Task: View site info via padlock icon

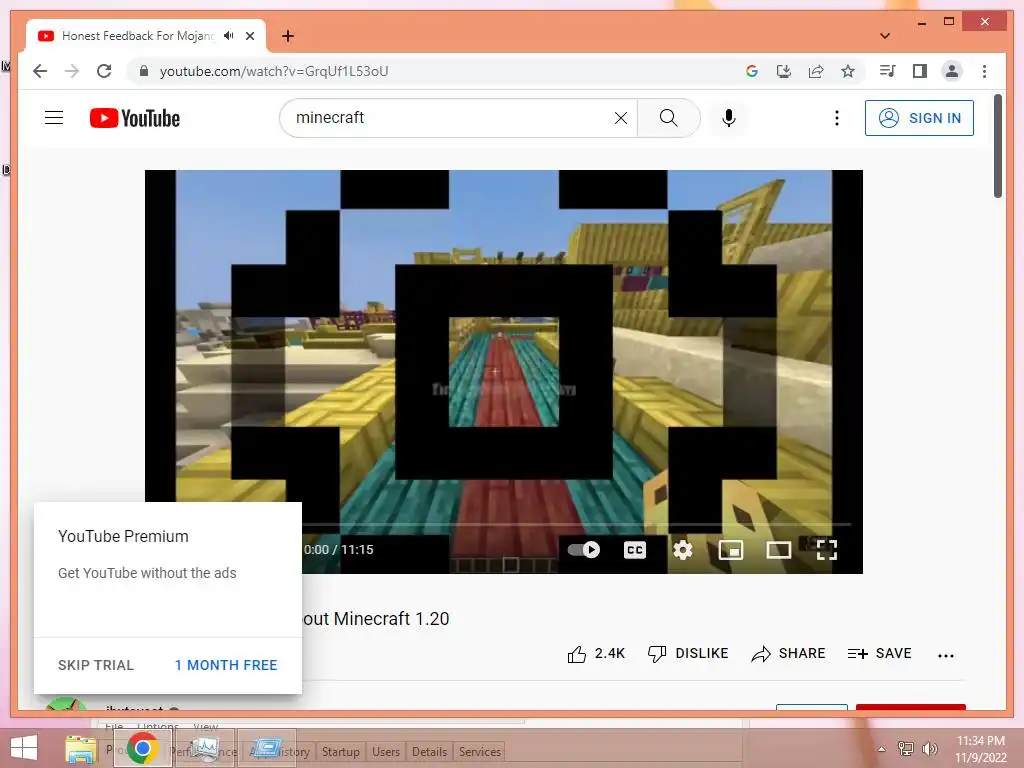Action: click(x=144, y=71)
